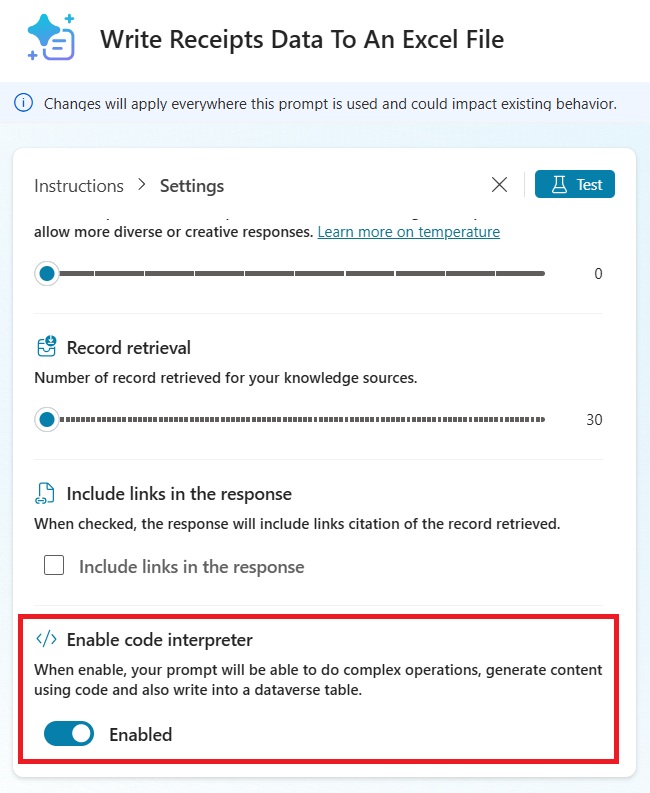This screenshot has height=793, width=650.
Task: Click the Include links in the response checkbox label
Action: pos(191,566)
